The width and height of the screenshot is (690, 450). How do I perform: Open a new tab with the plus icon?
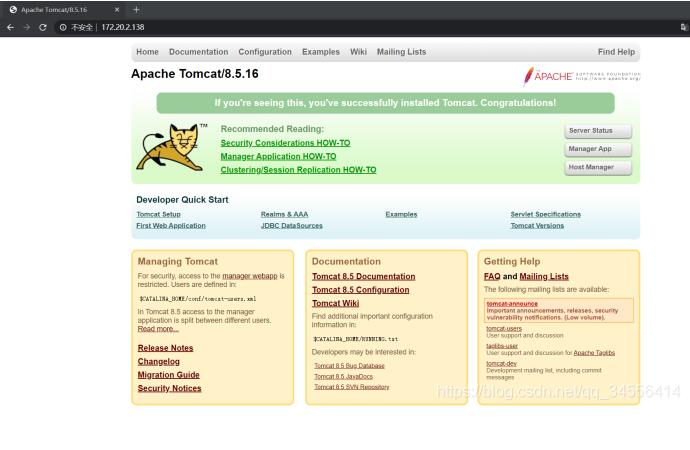tap(136, 9)
